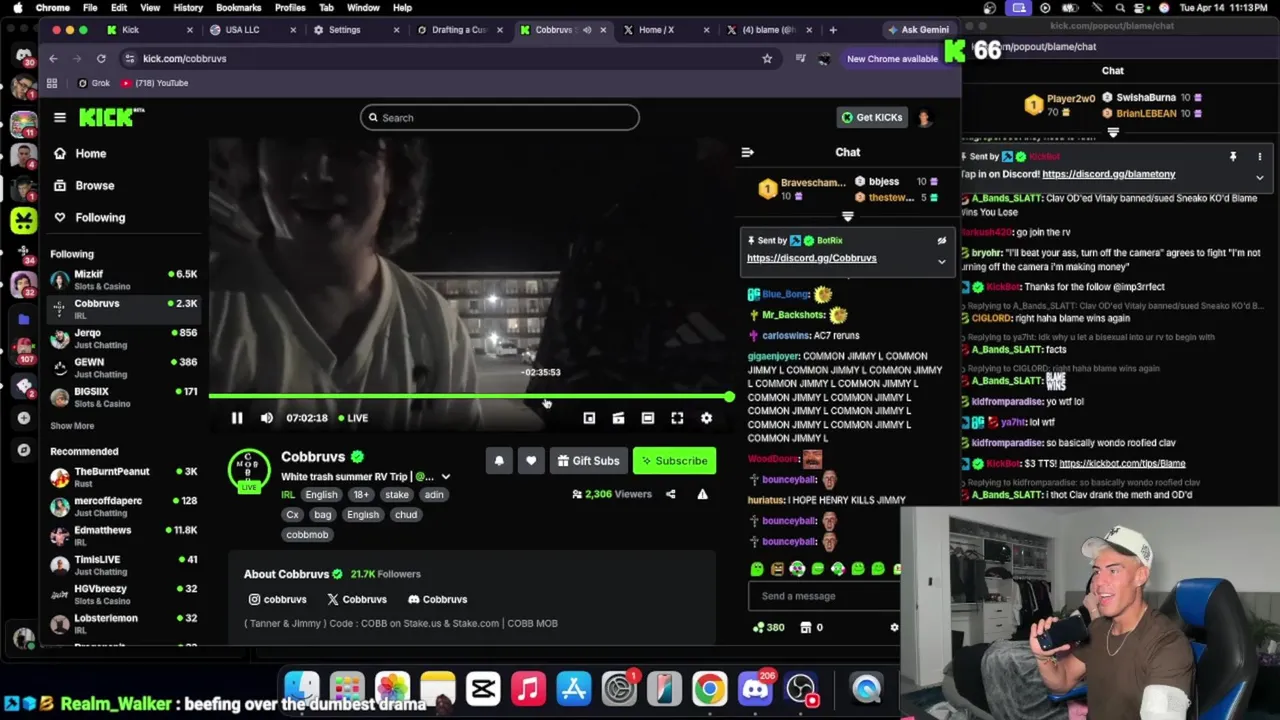Focus the Send a message chat input
Image resolution: width=1280 pixels, height=720 pixels.
coord(824,596)
